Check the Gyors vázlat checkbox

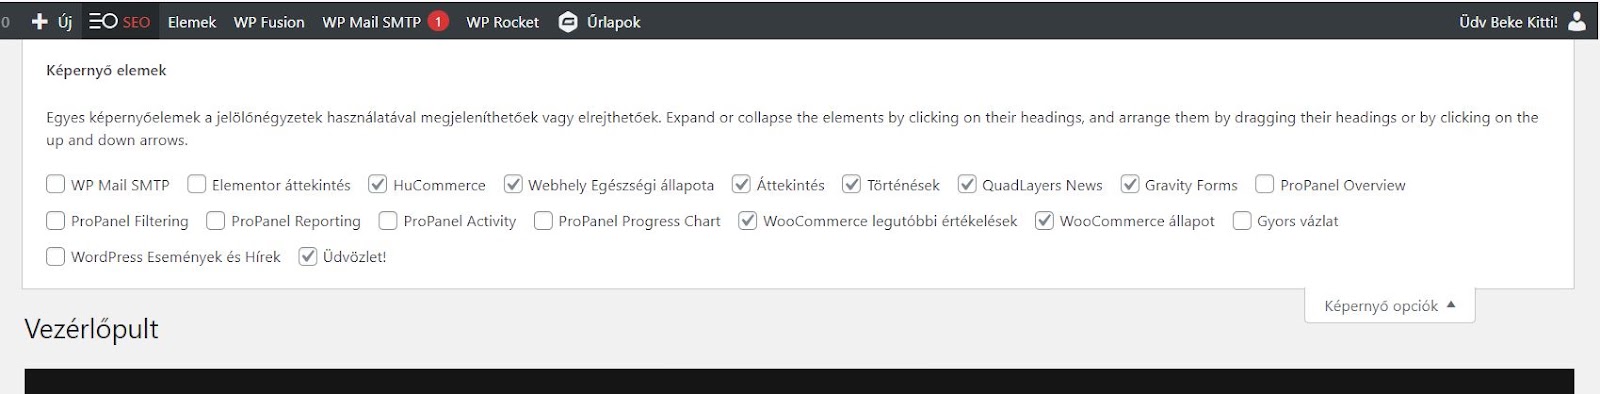coord(1242,220)
